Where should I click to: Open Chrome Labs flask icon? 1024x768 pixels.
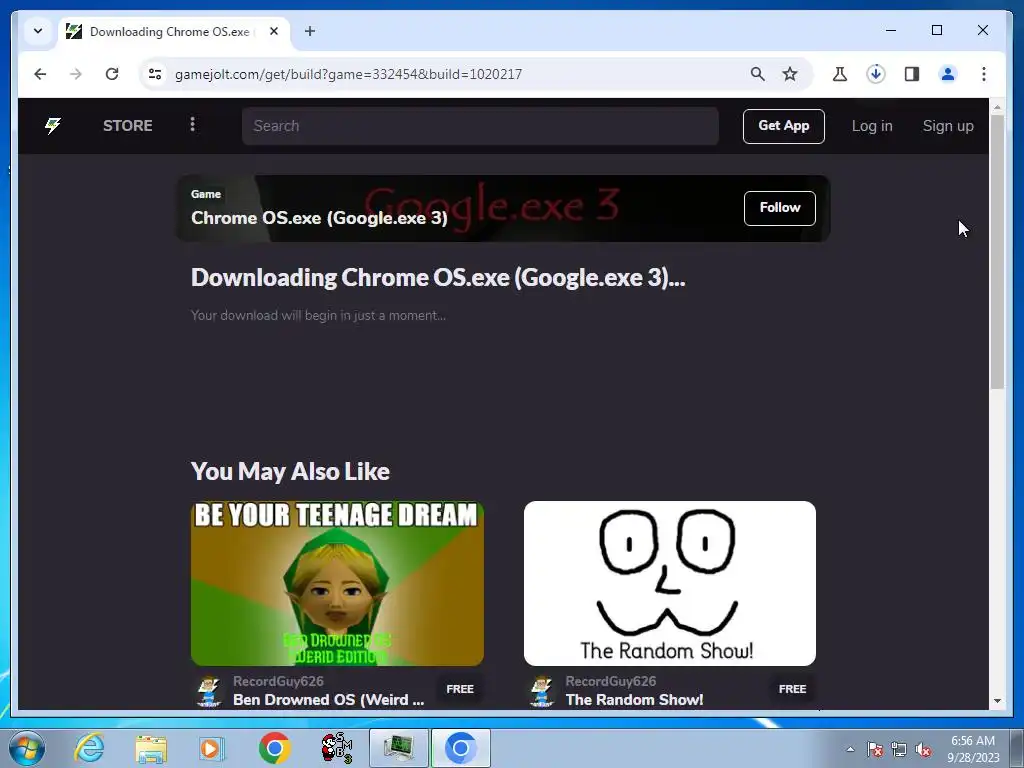pyautogui.click(x=840, y=74)
